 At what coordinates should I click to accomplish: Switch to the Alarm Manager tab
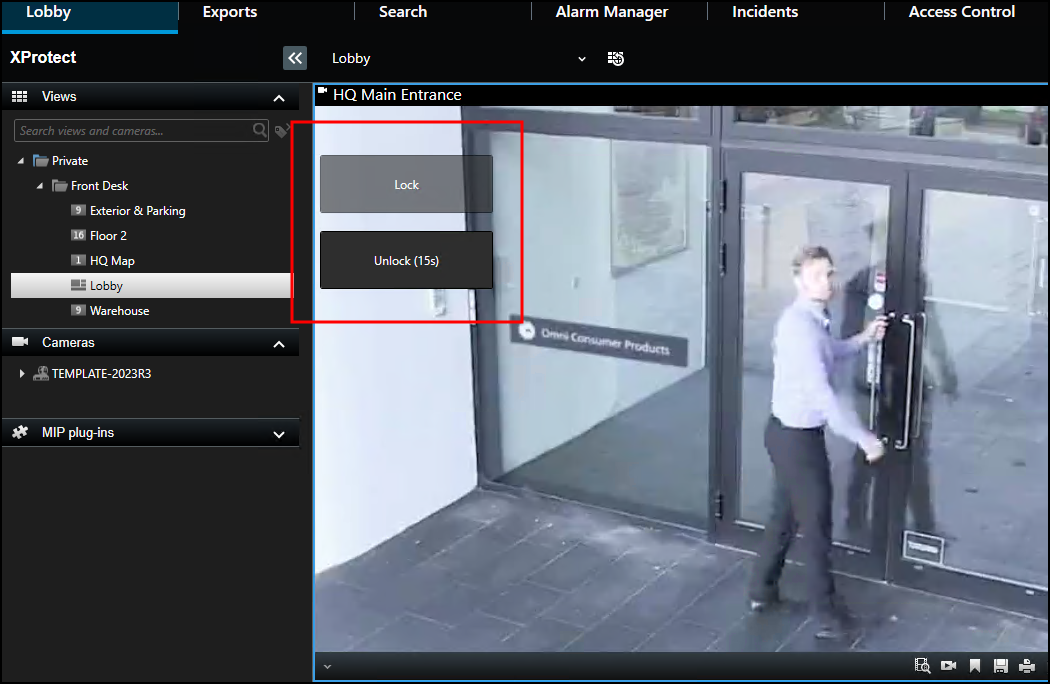tap(611, 12)
